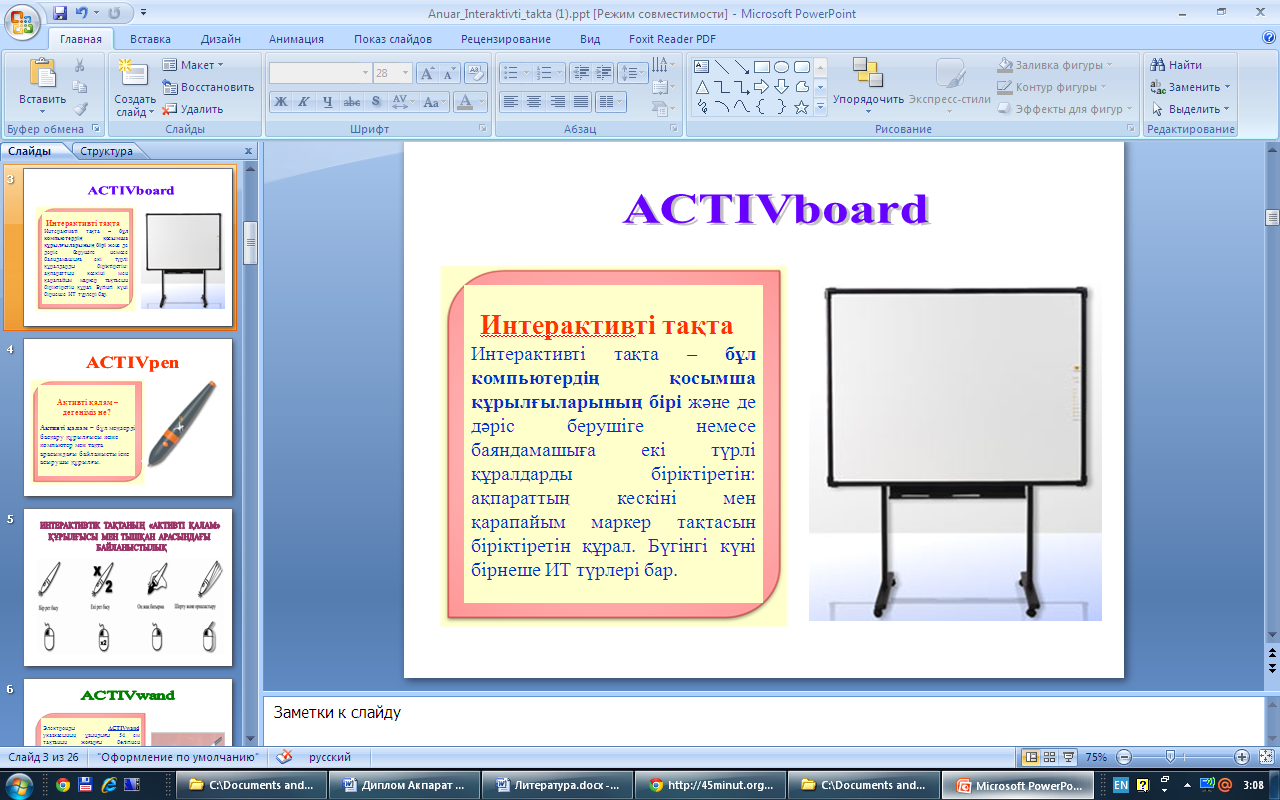Decrease font size with the small A icon
The image size is (1280, 800).
tap(447, 73)
